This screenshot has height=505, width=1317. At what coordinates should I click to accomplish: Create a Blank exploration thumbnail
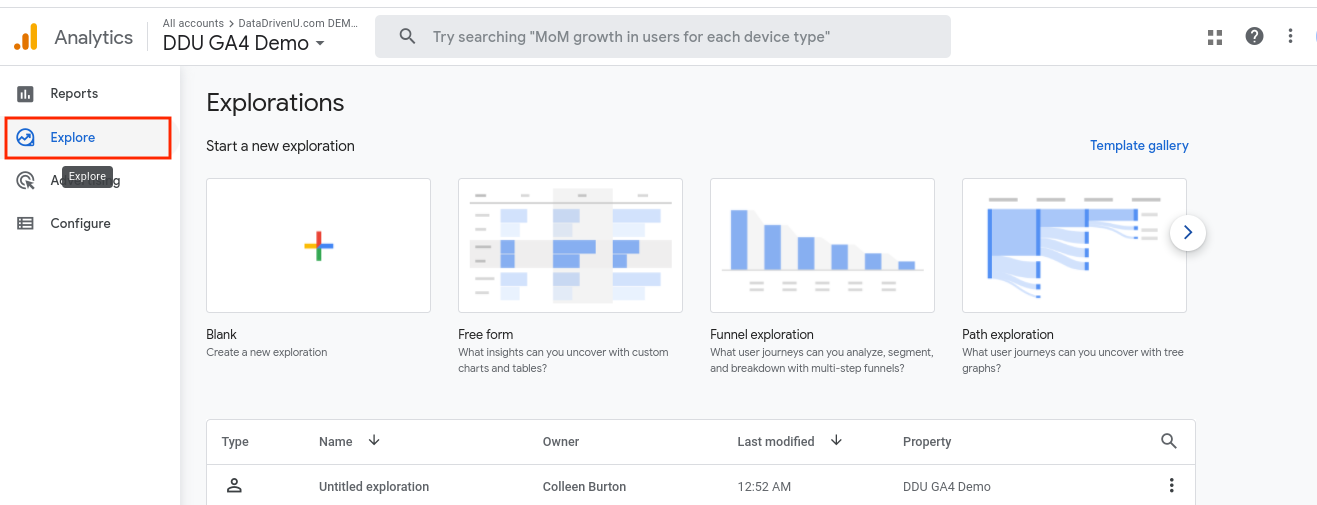(x=318, y=246)
